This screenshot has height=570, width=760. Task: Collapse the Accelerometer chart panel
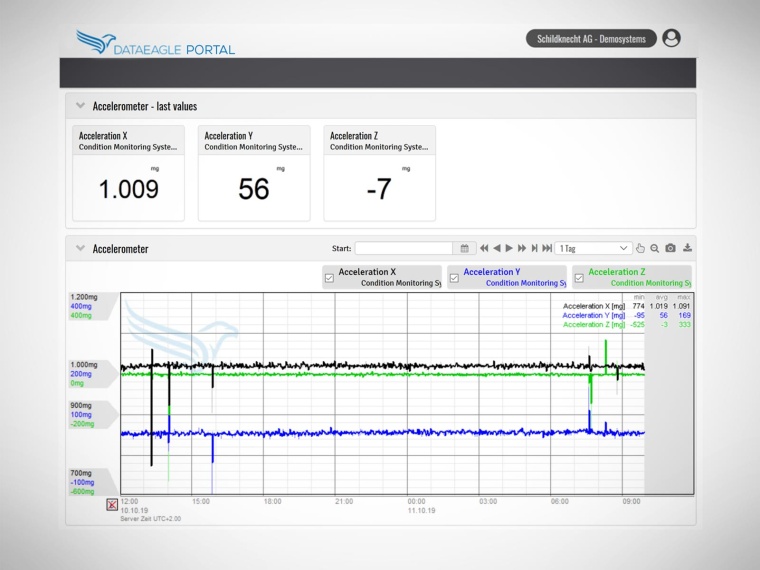(x=80, y=248)
